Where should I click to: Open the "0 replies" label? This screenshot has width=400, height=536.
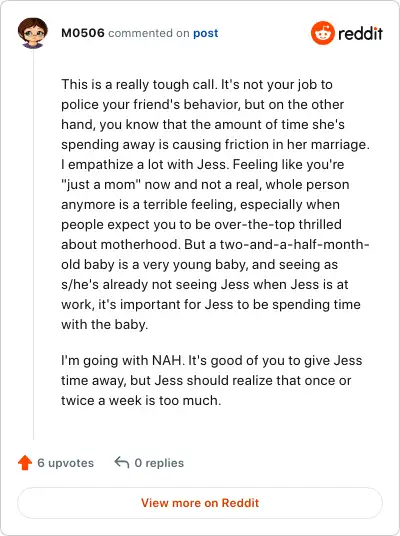tap(159, 463)
